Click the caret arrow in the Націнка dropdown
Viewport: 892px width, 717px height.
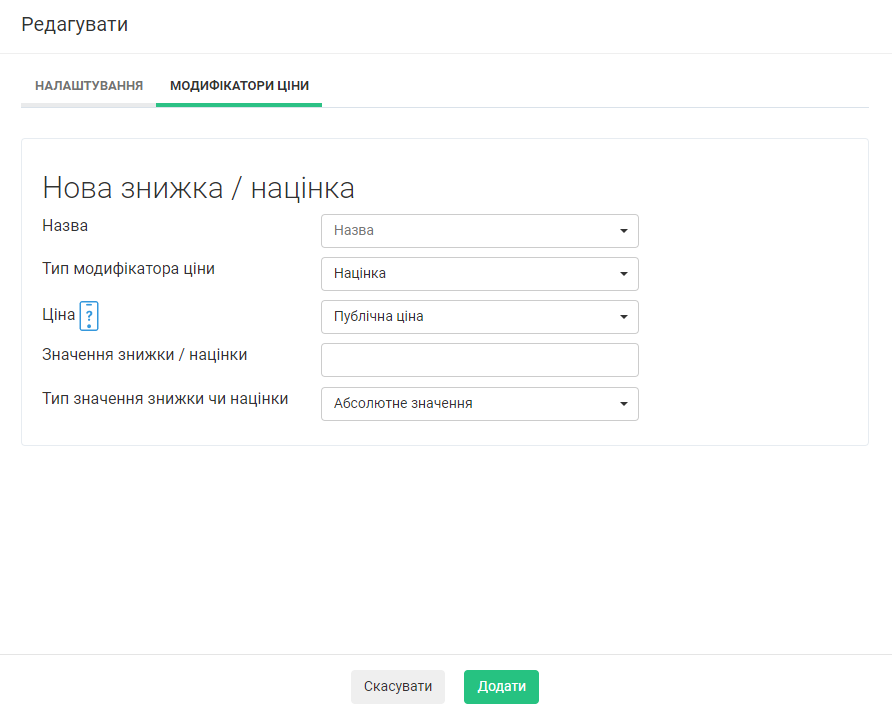click(623, 274)
